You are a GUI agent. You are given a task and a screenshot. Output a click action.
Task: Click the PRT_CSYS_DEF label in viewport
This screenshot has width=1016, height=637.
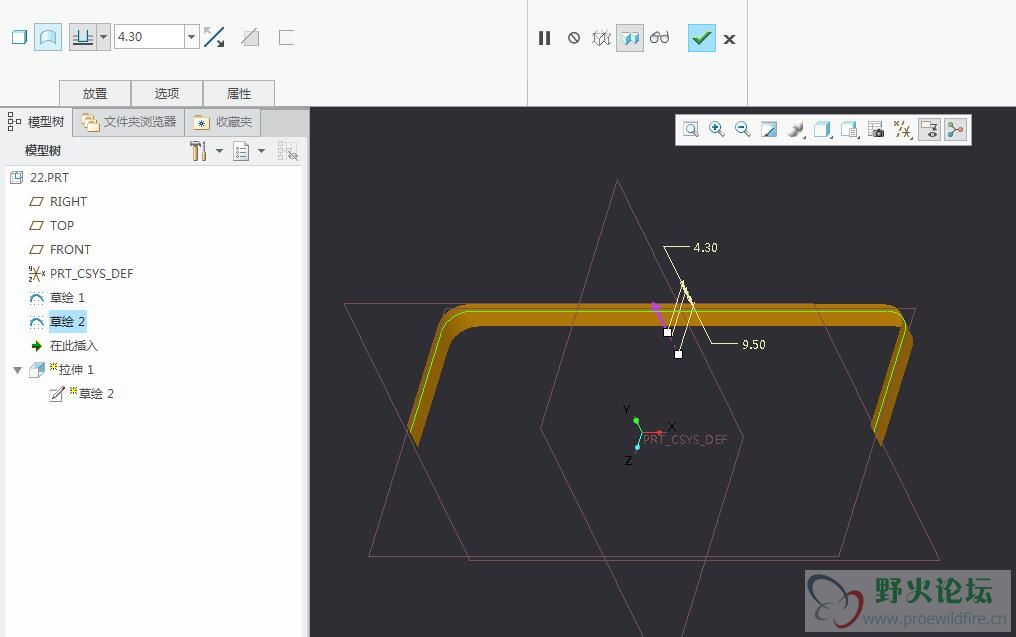[685, 440]
